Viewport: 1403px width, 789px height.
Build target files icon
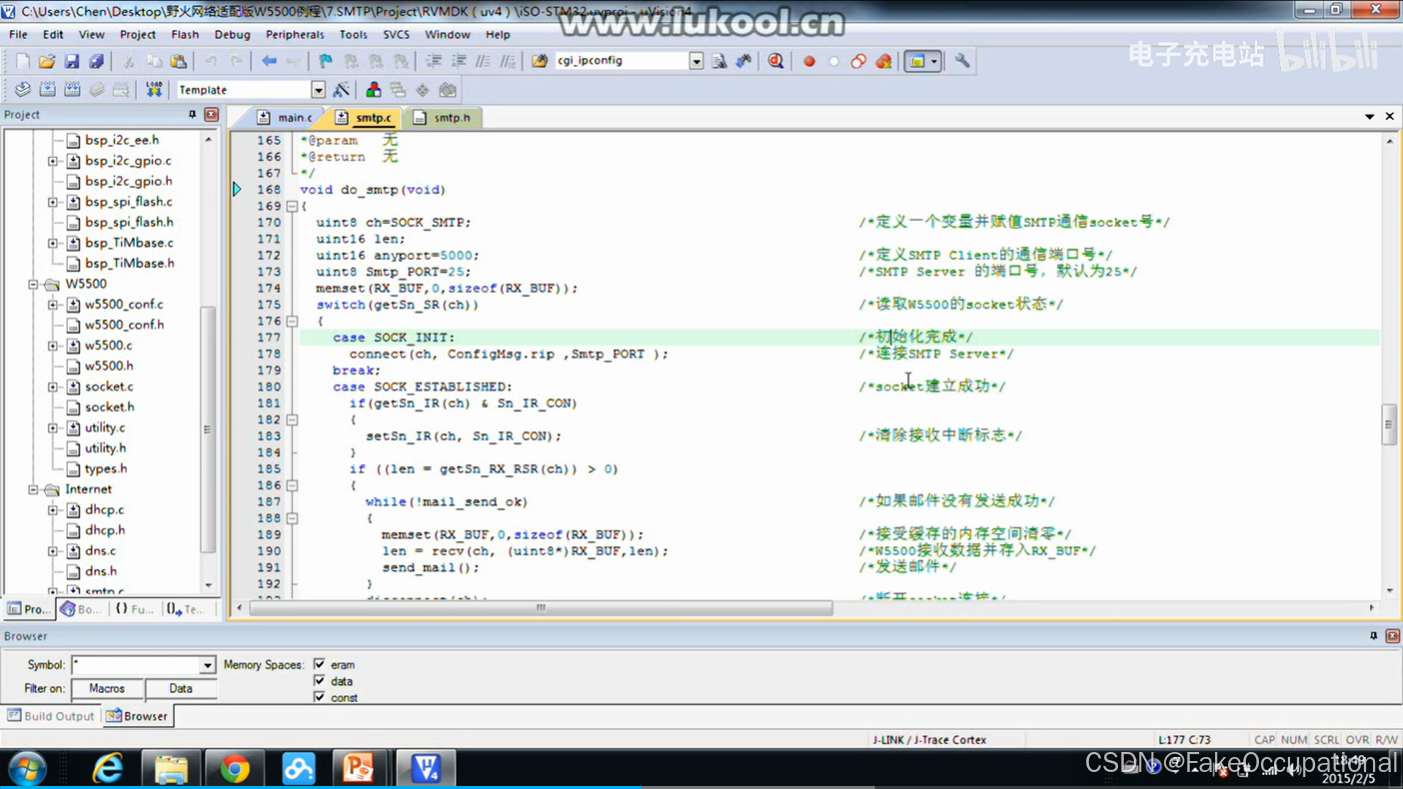(x=47, y=90)
